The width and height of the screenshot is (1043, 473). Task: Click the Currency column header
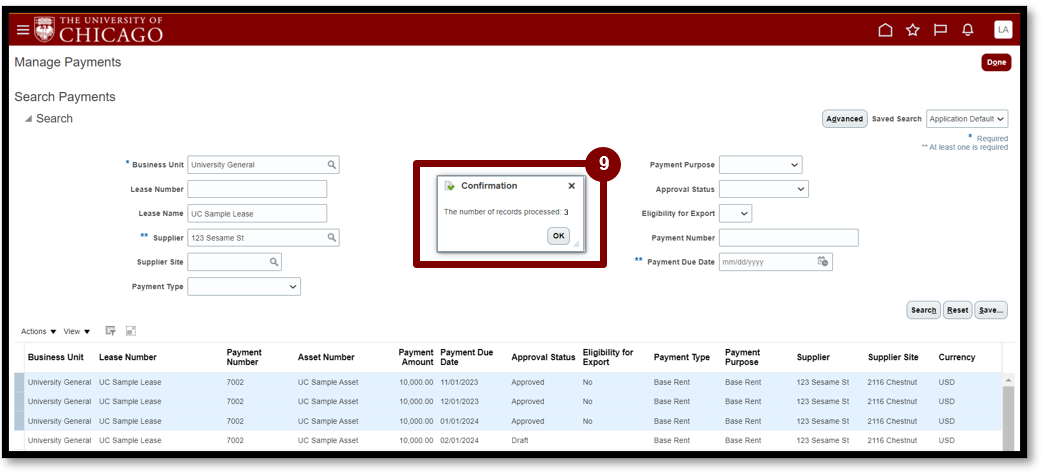[957, 357]
